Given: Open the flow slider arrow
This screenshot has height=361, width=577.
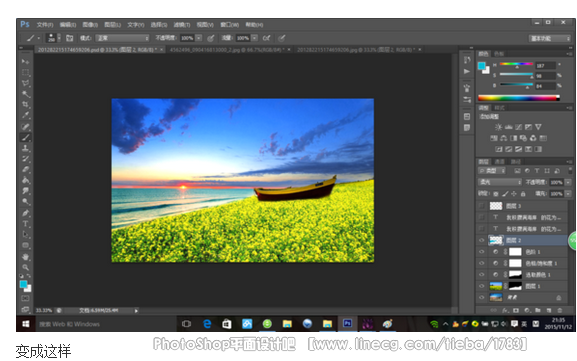Looking at the screenshot, I should click(x=254, y=38).
